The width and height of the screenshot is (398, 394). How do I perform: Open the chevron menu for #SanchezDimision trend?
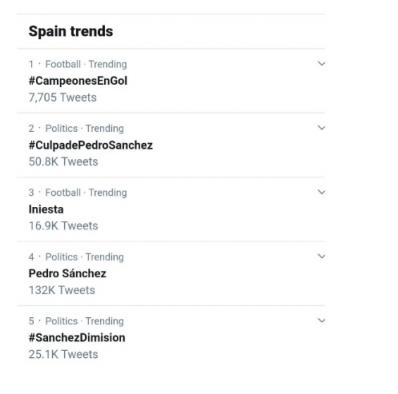click(321, 321)
